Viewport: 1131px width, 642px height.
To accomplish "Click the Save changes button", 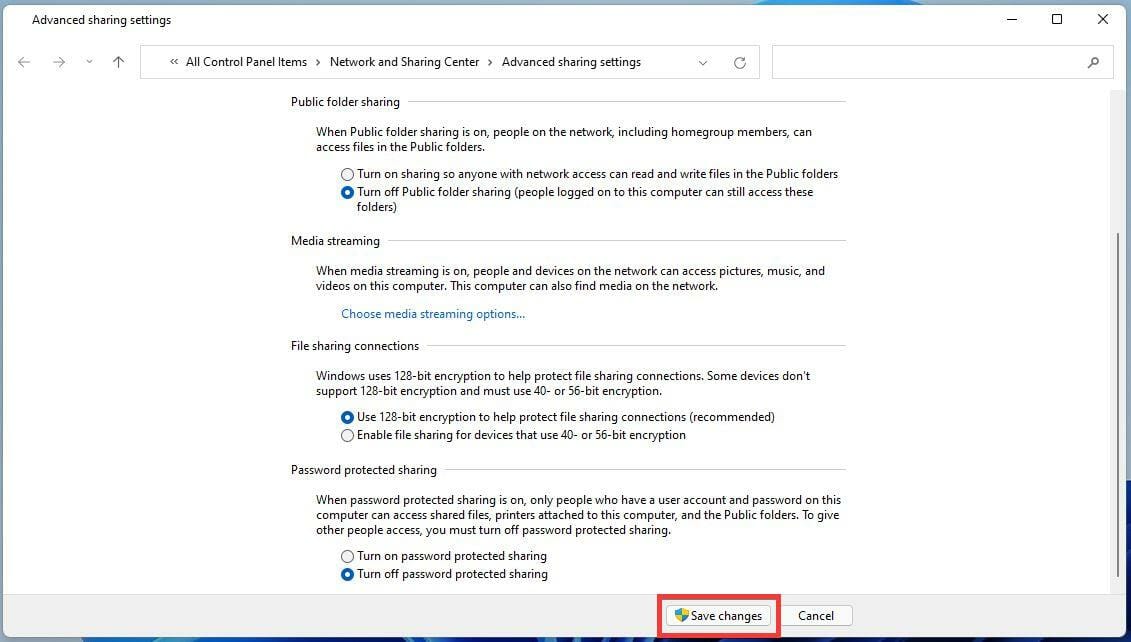I will (x=718, y=616).
